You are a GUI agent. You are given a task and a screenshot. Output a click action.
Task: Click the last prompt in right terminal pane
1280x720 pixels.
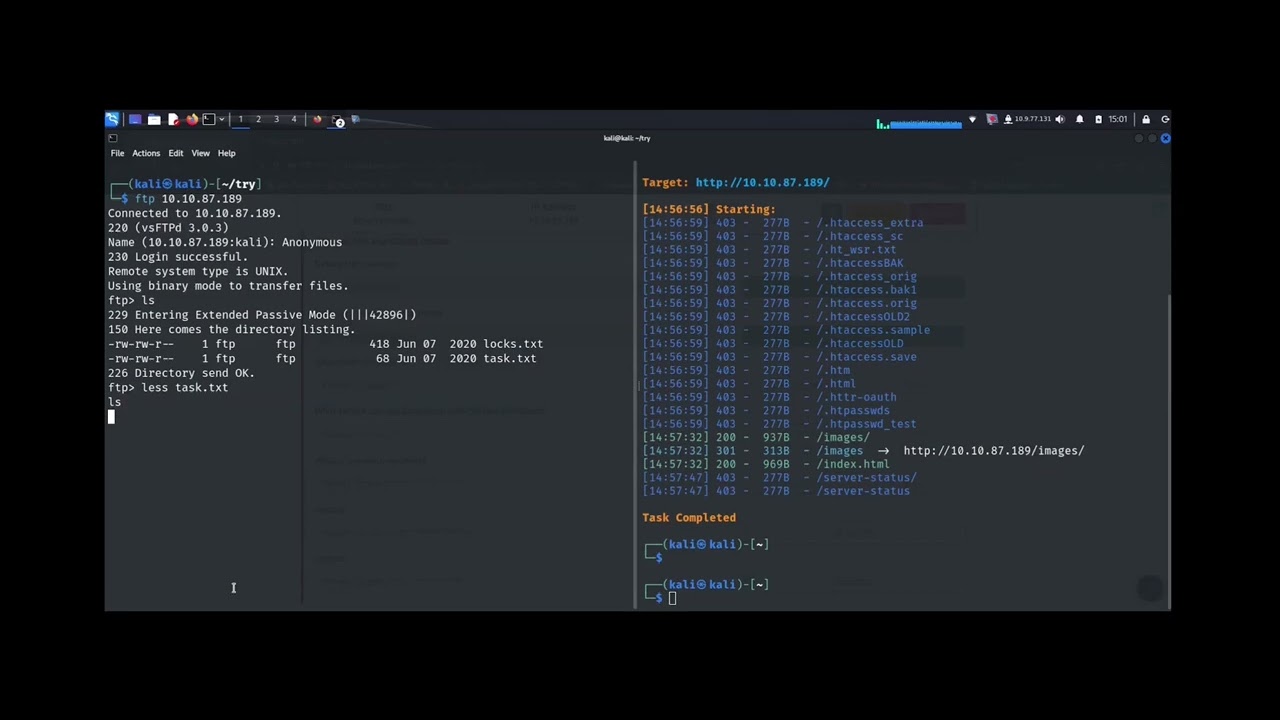click(x=707, y=591)
